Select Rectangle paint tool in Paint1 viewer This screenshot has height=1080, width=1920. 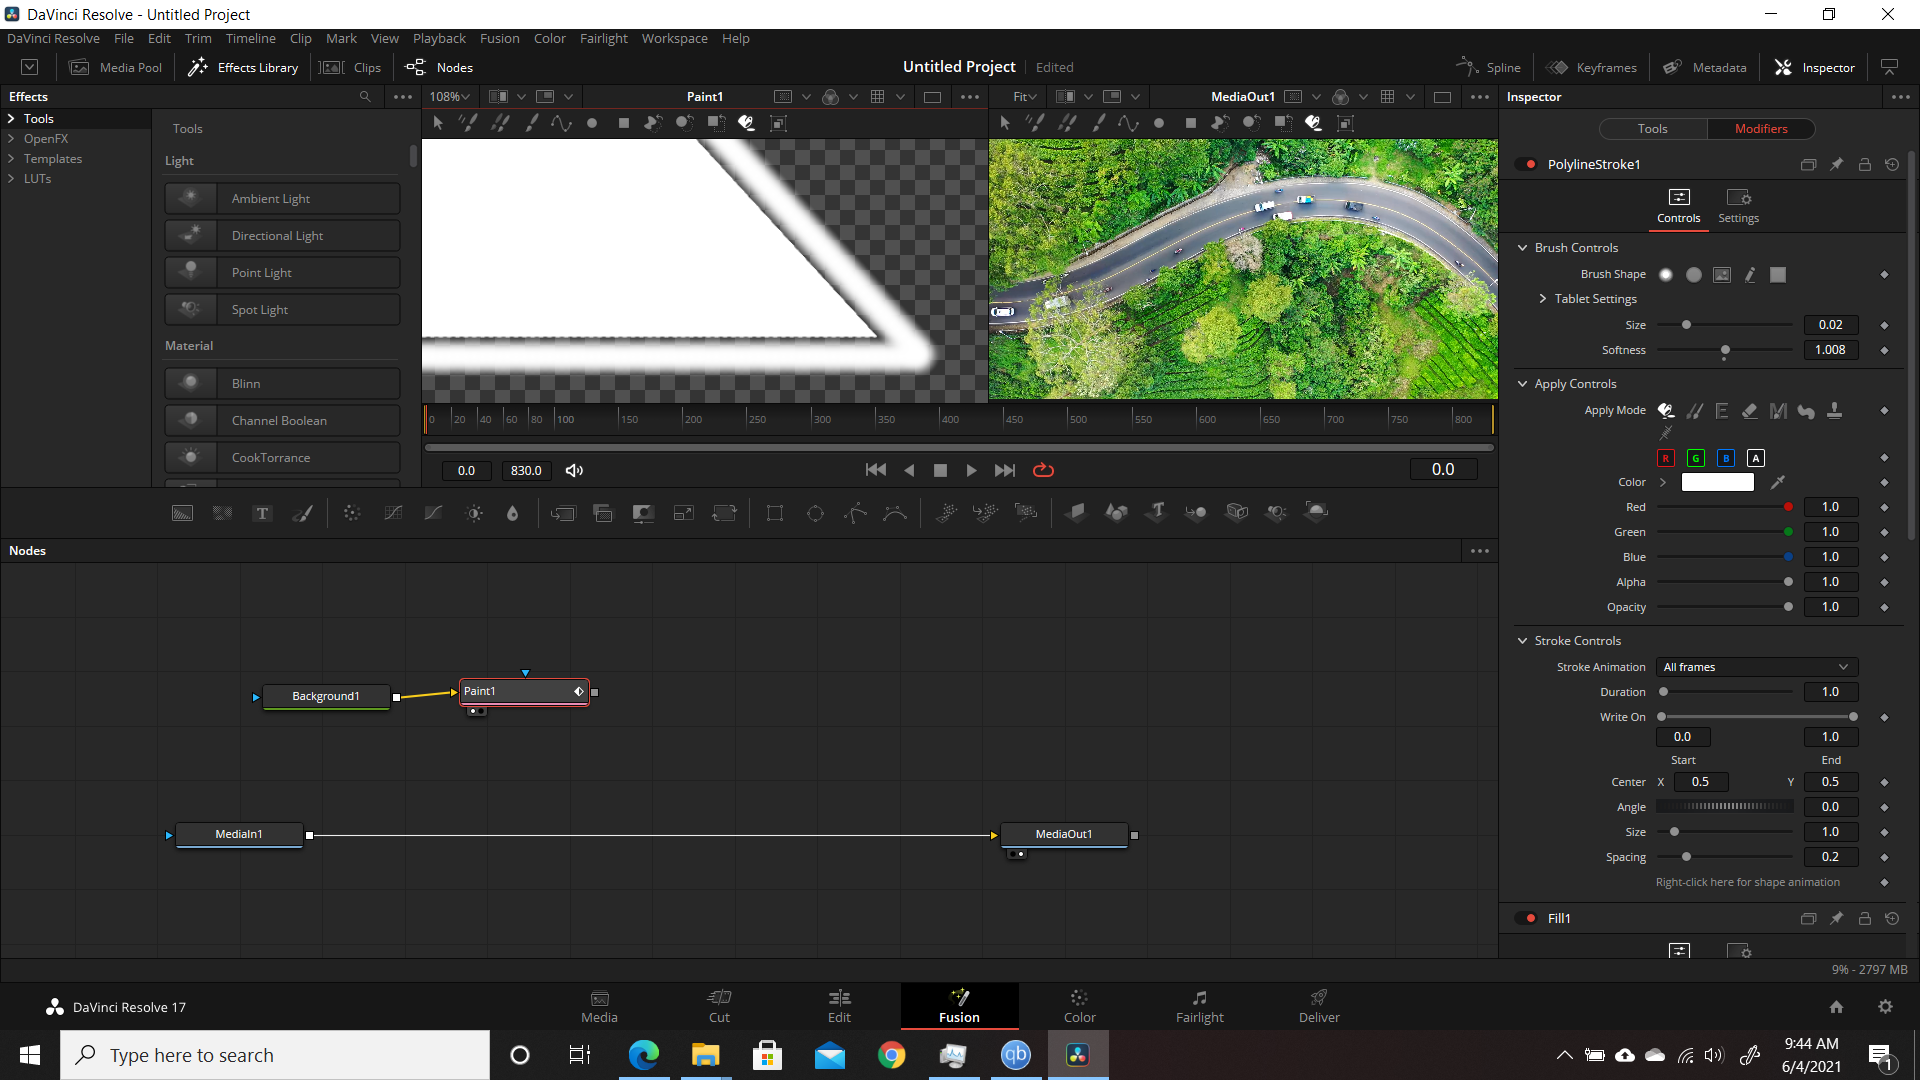[x=624, y=123]
